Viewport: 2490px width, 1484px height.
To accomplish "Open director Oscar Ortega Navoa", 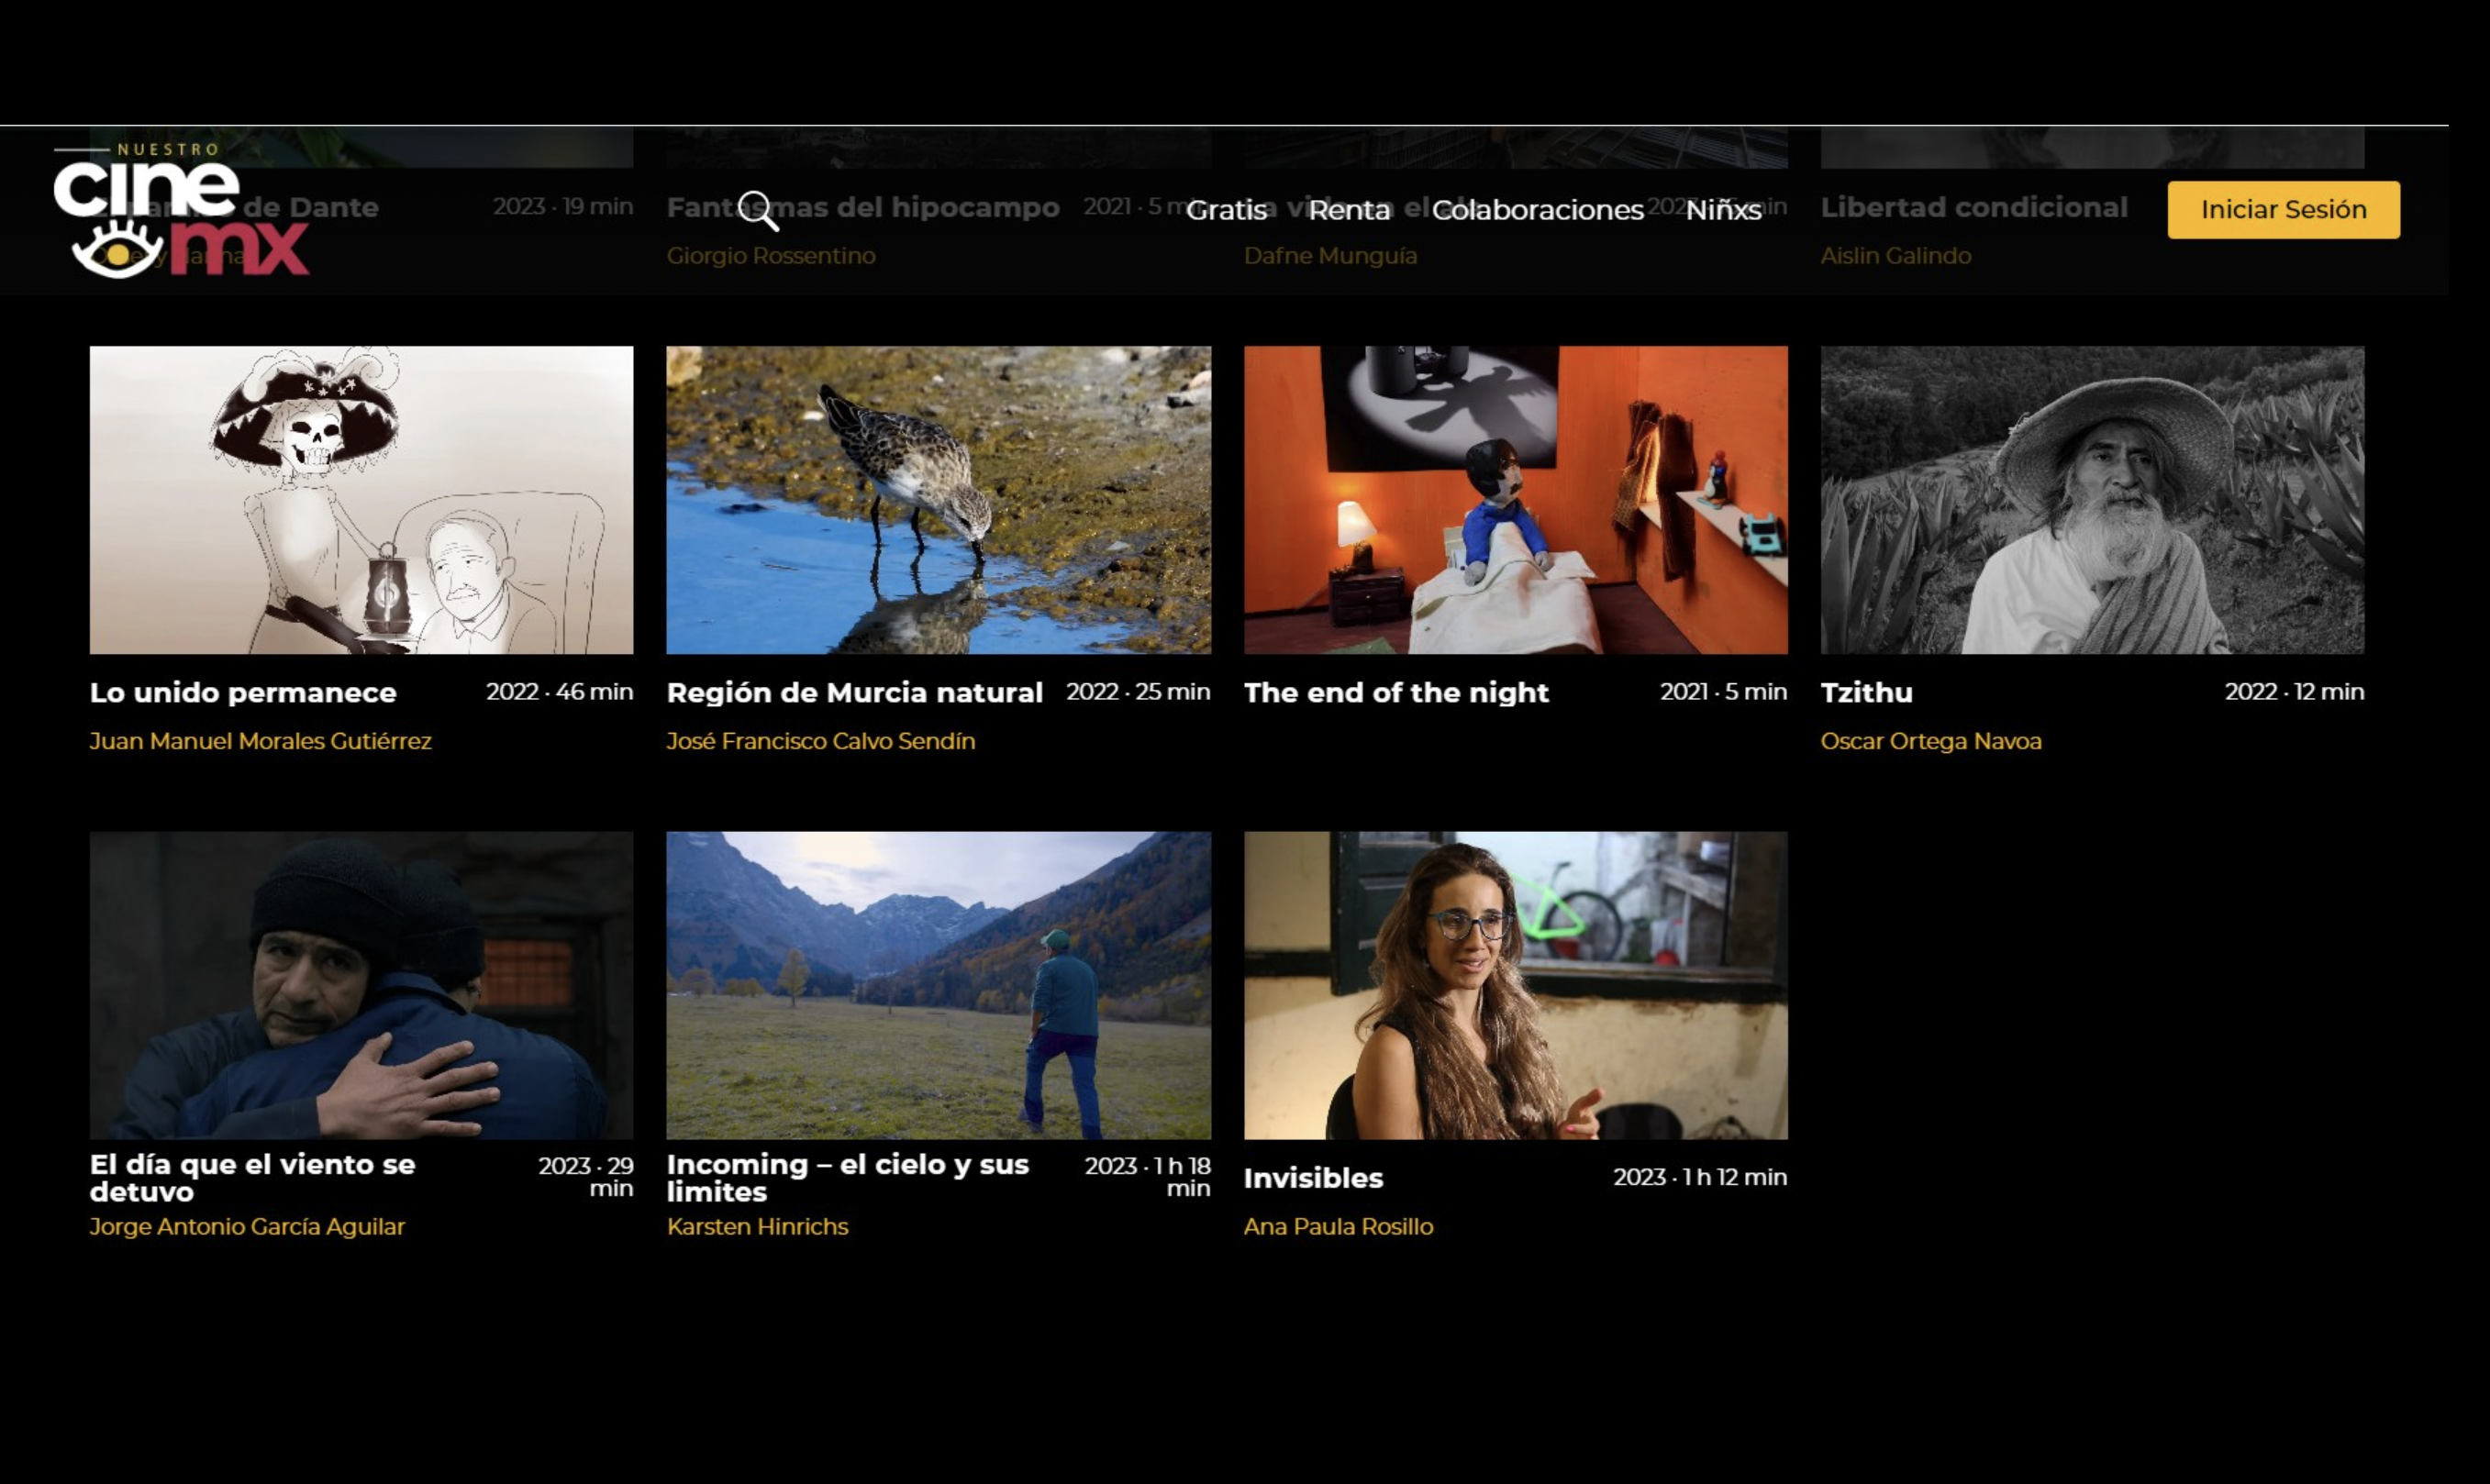I will click(1931, 741).
